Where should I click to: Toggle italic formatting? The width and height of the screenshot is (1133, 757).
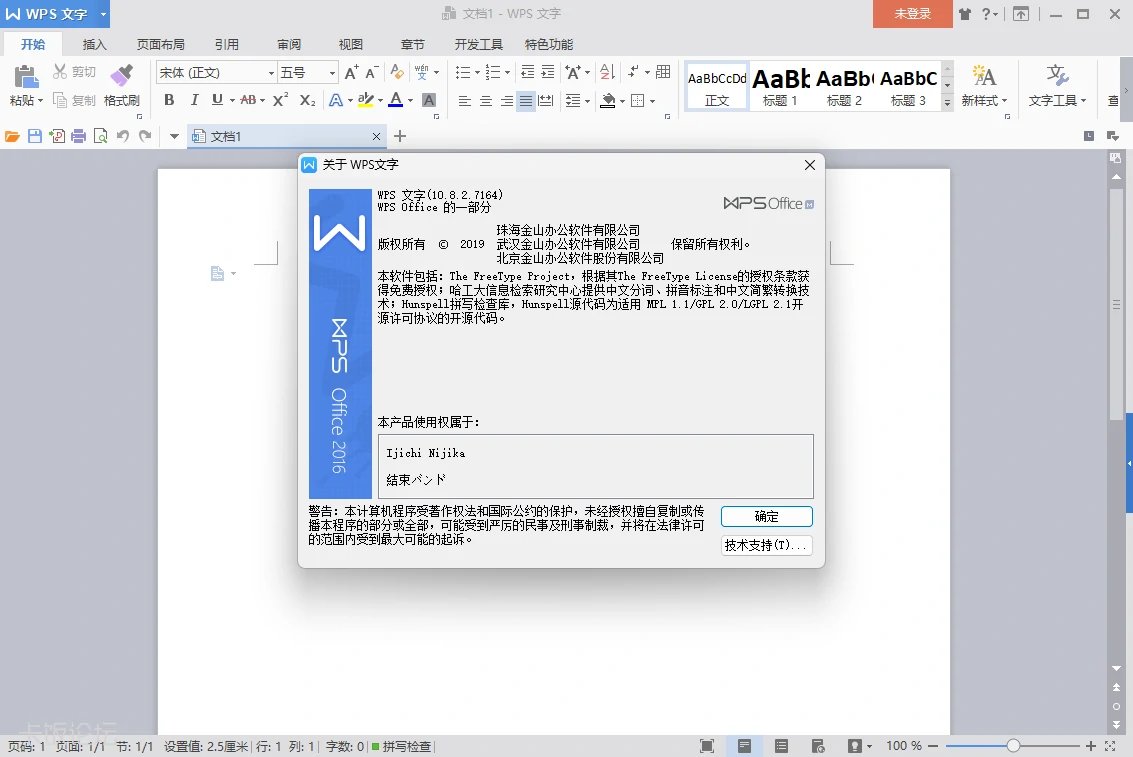point(193,101)
